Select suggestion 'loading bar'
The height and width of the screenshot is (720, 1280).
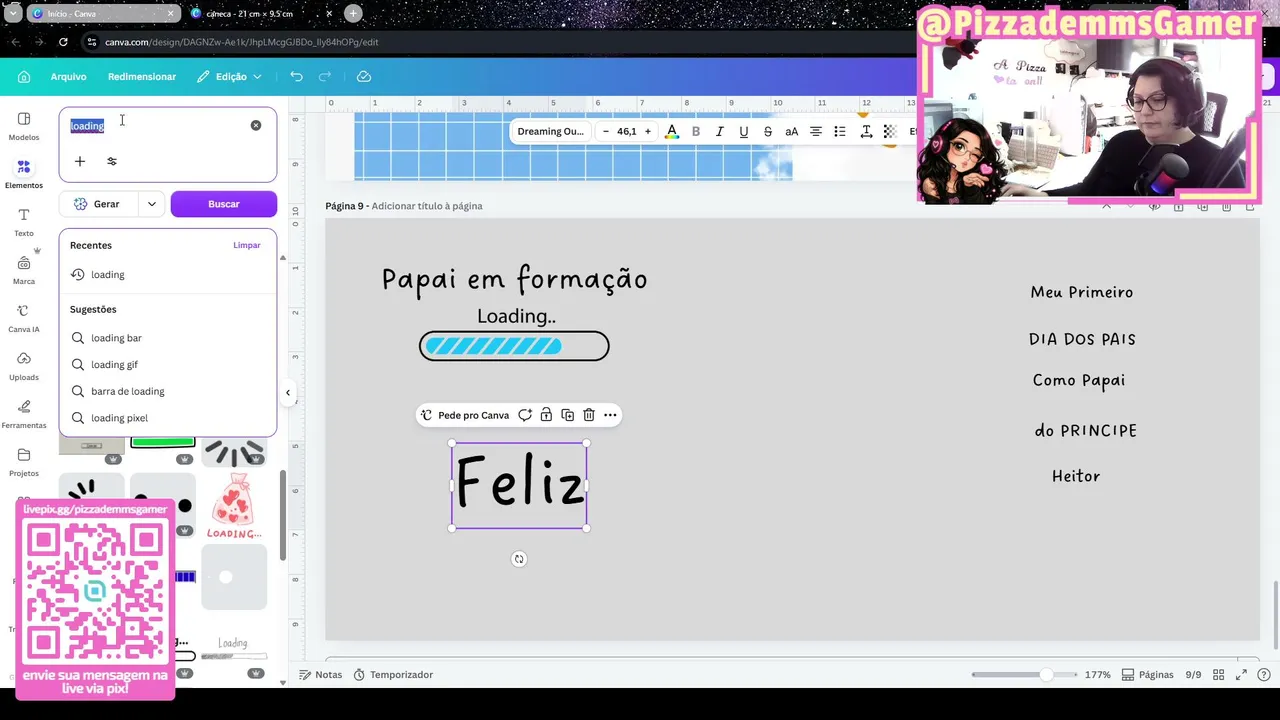[x=168, y=338]
